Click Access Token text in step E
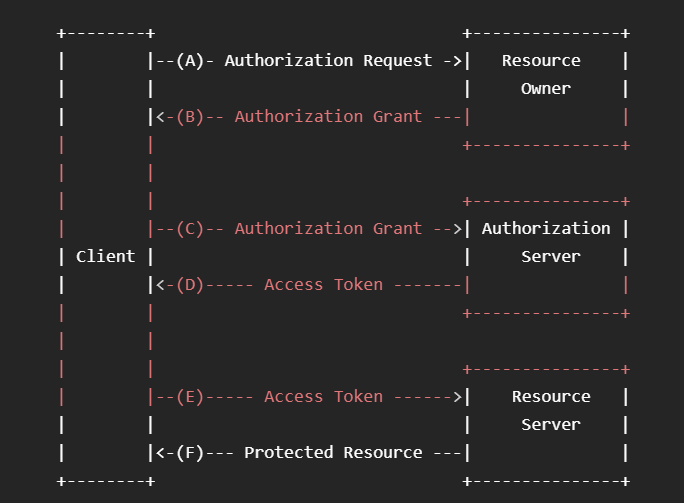Viewport: 684px width, 503px height. click(x=323, y=397)
